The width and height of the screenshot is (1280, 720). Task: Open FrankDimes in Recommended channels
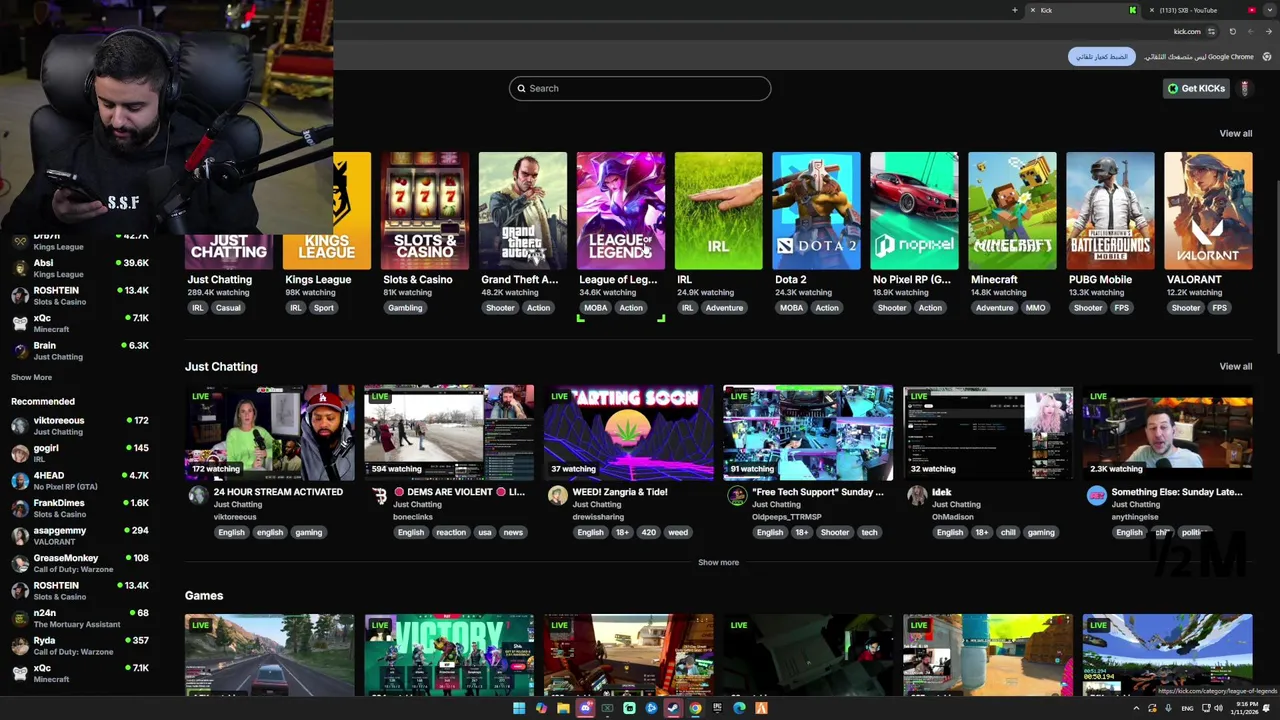(80, 508)
